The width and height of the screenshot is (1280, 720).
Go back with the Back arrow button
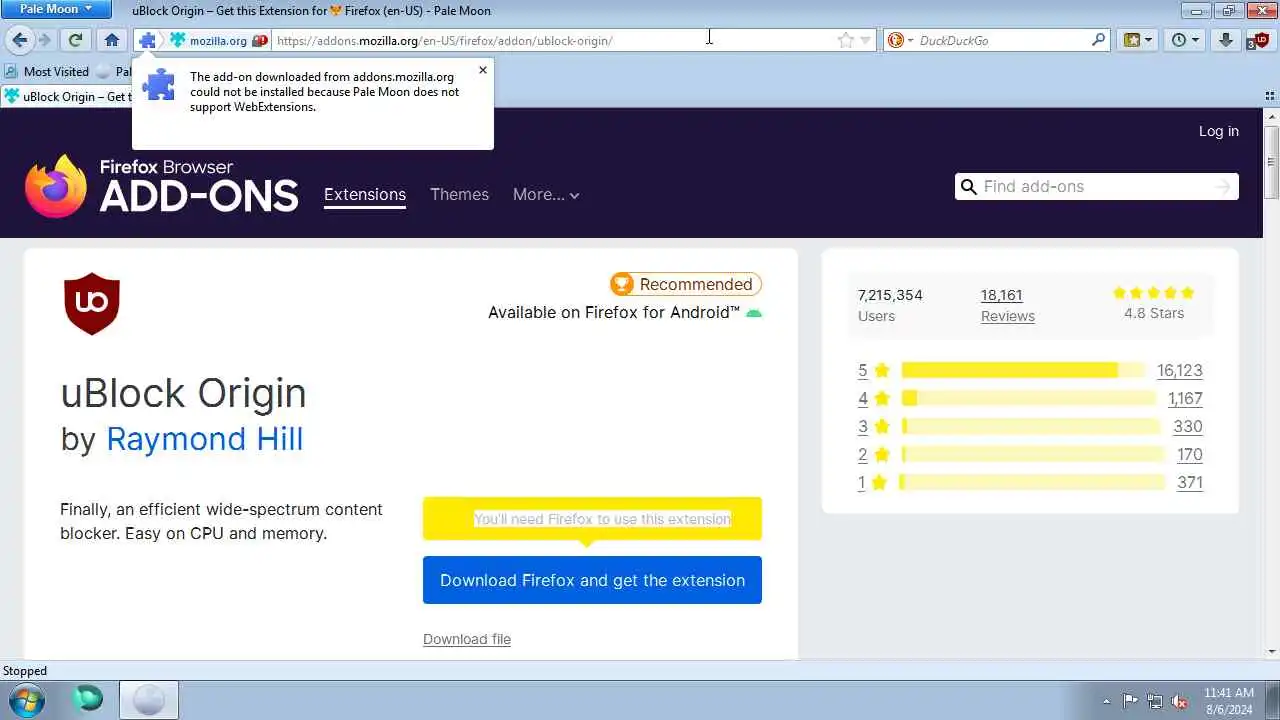point(20,40)
